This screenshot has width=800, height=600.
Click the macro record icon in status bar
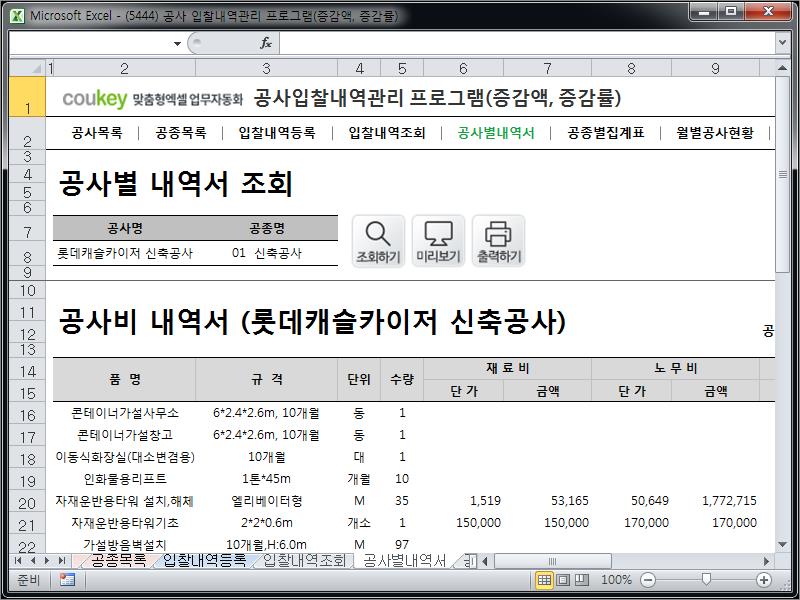point(67,580)
